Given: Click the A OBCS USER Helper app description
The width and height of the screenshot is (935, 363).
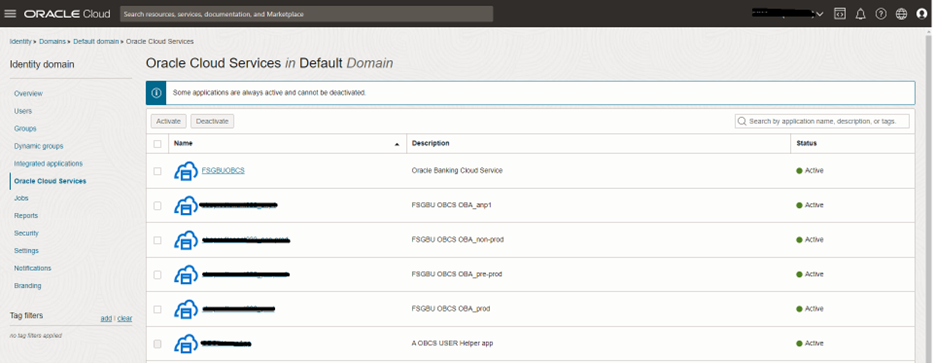Looking at the screenshot, I should click(x=453, y=343).
